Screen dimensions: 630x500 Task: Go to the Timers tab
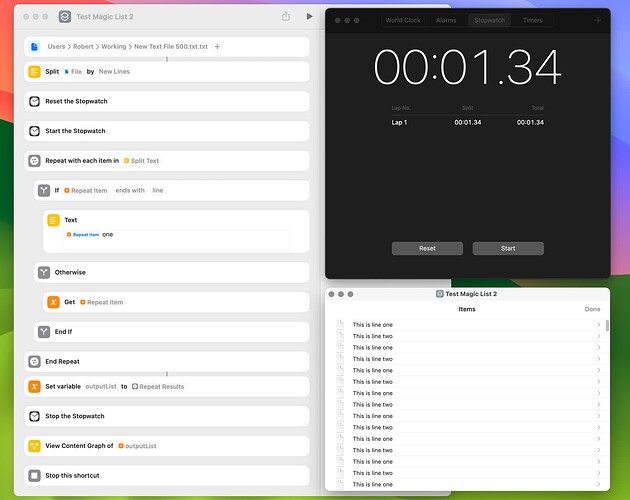pos(533,20)
